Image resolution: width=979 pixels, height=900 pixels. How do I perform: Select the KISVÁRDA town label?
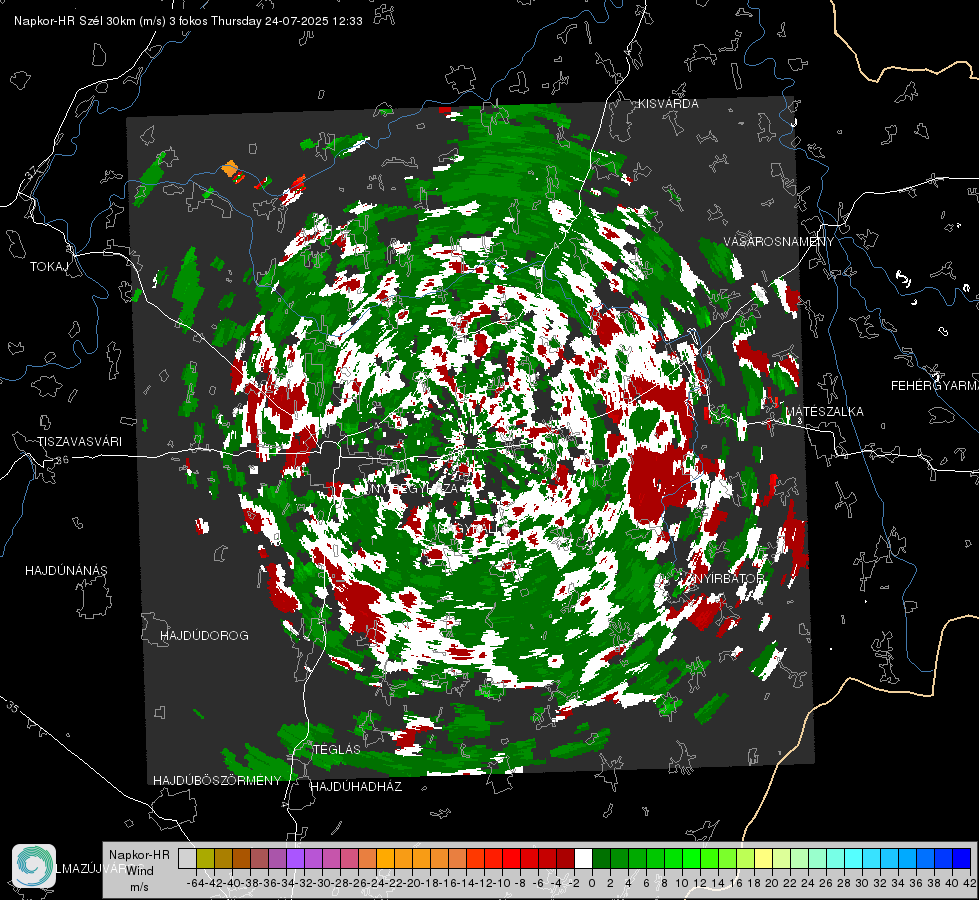point(668,104)
